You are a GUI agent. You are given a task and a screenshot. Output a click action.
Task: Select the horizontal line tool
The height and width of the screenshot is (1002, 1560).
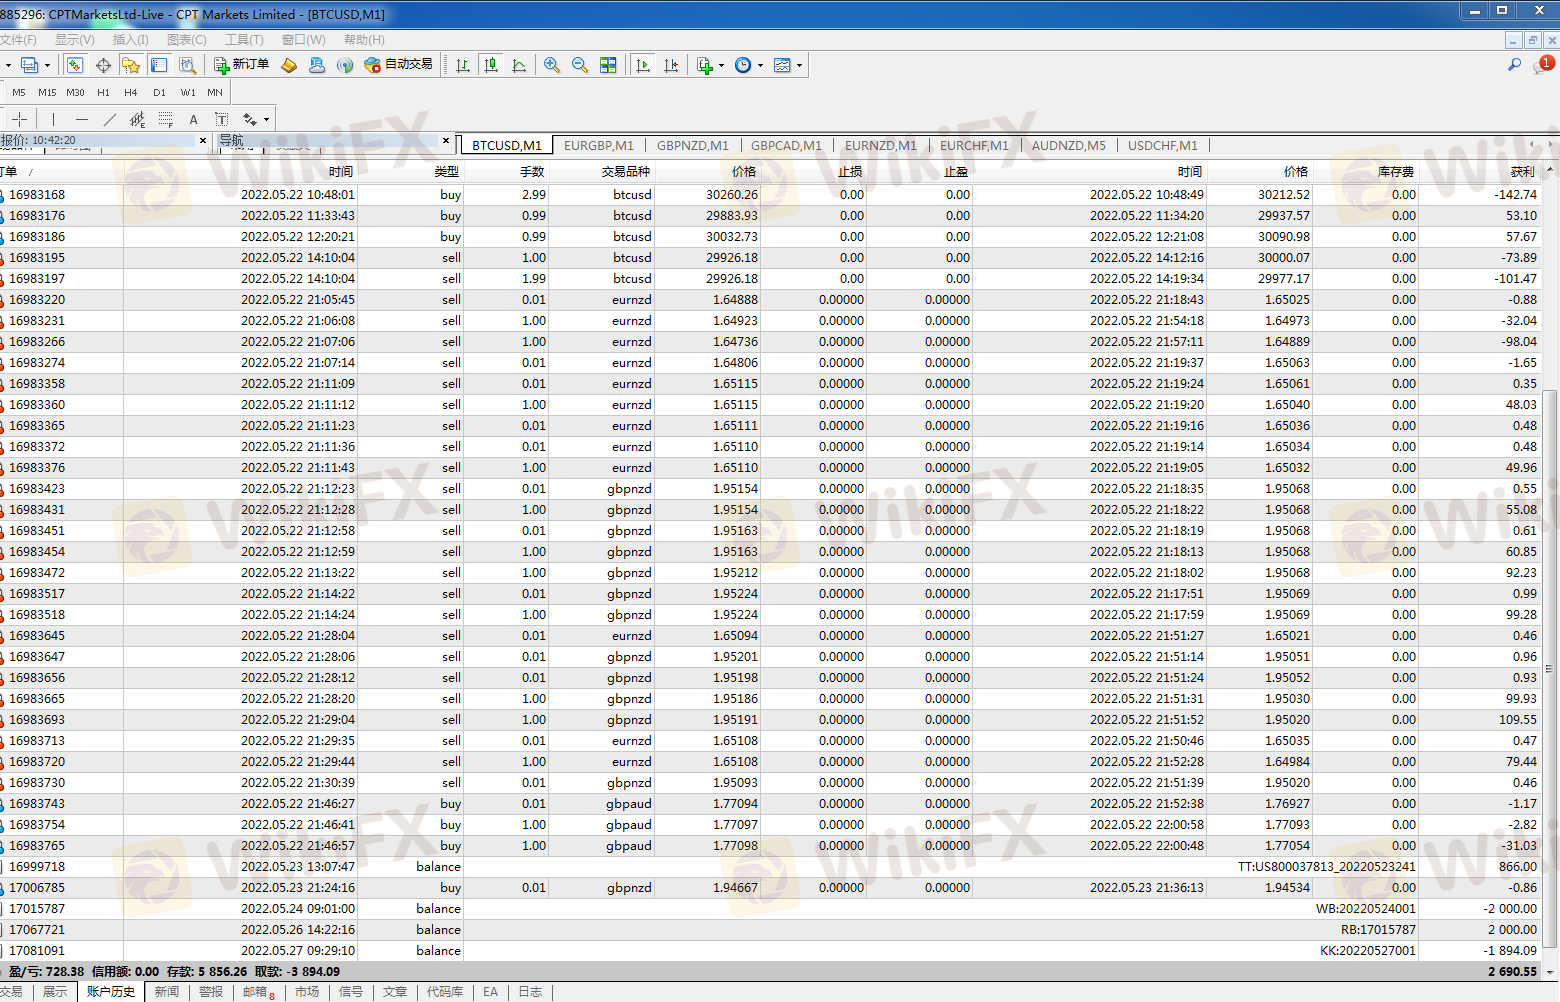pyautogui.click(x=82, y=119)
